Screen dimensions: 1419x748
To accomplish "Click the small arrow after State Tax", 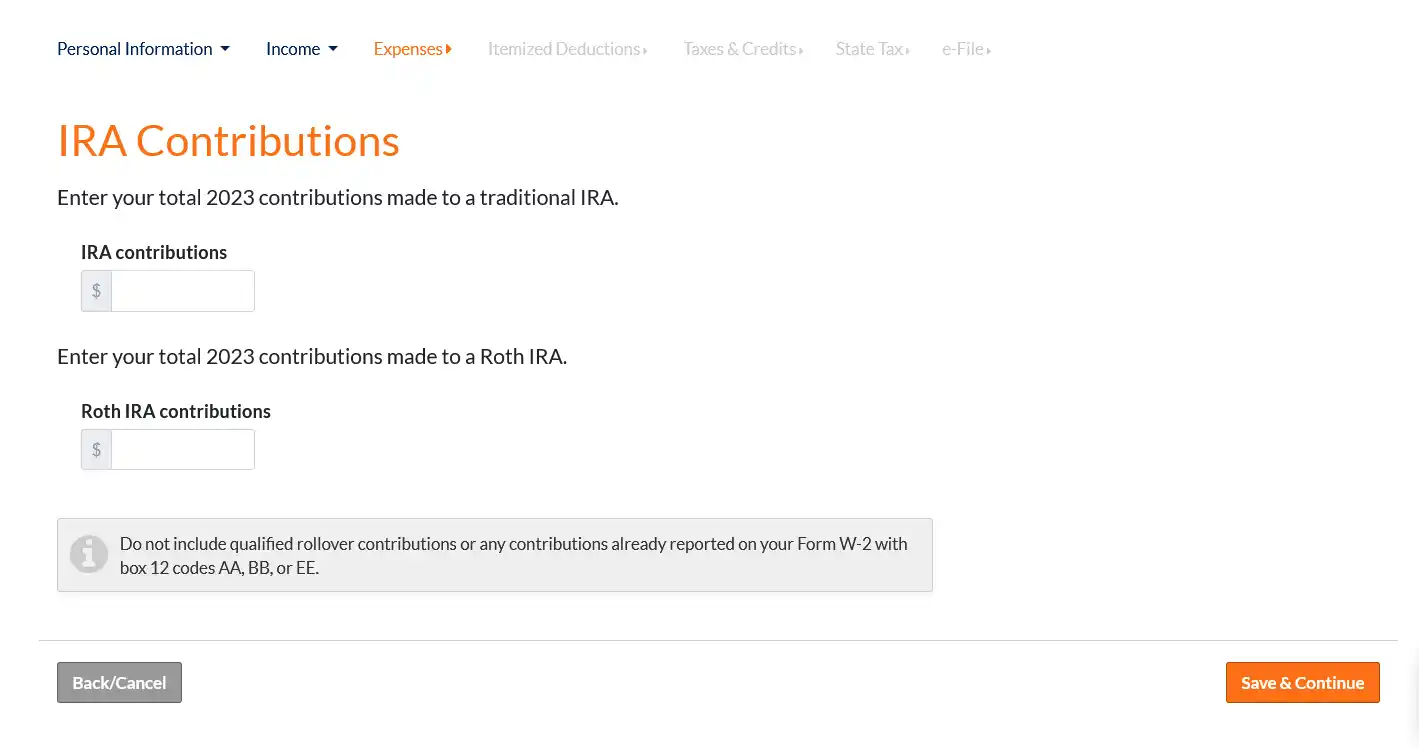I will [x=907, y=50].
